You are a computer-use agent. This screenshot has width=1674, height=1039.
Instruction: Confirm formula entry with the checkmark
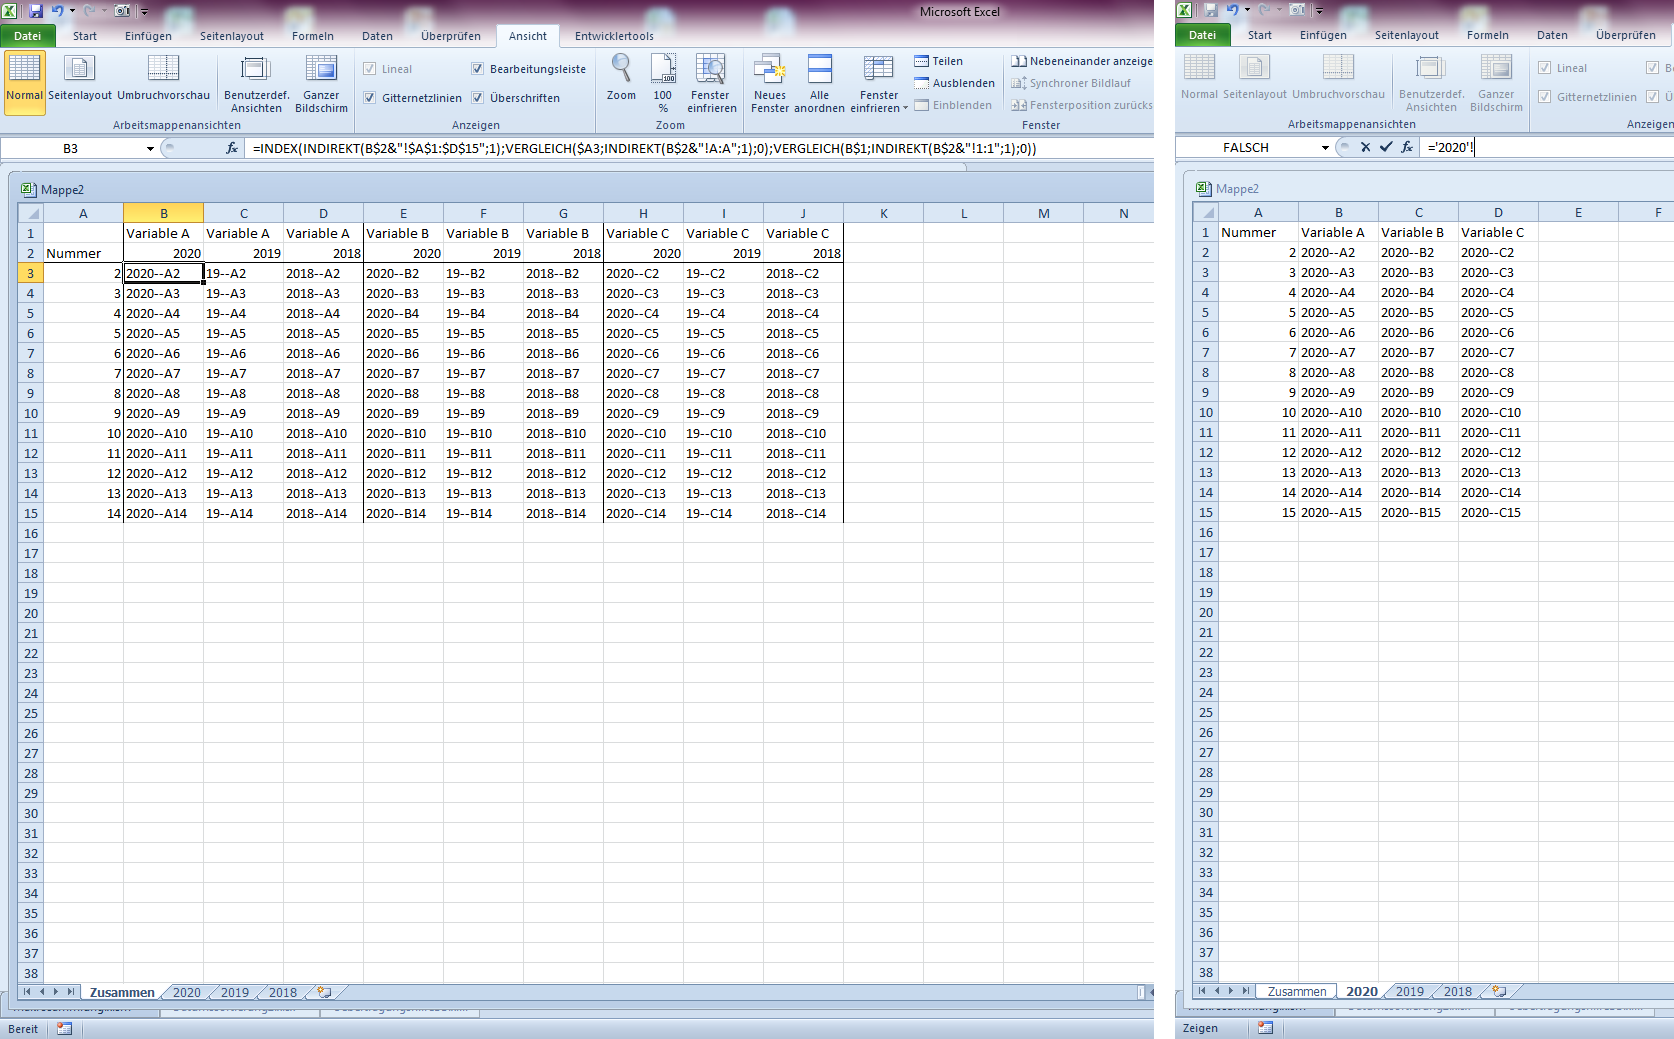pos(1386,147)
